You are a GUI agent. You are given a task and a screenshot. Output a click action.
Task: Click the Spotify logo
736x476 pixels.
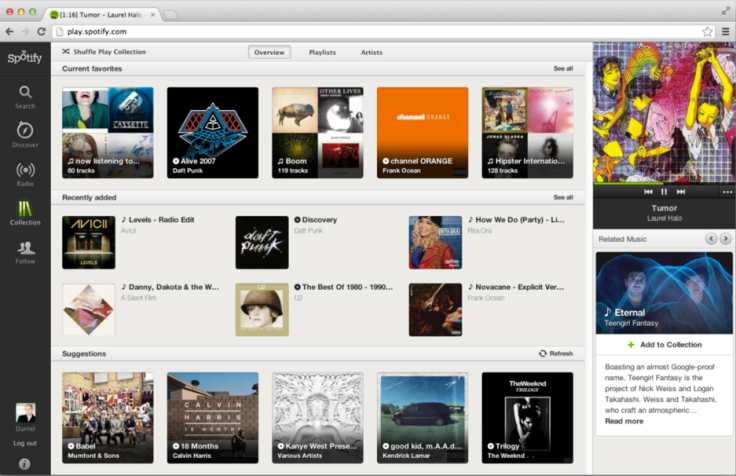(25, 57)
